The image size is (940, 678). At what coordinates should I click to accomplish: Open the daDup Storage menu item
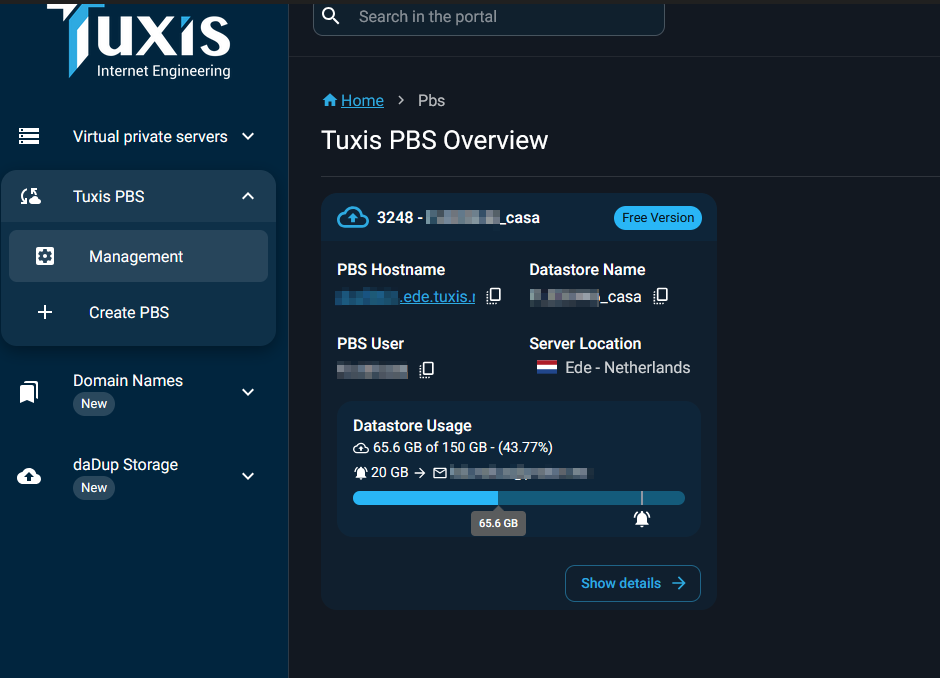(x=138, y=476)
